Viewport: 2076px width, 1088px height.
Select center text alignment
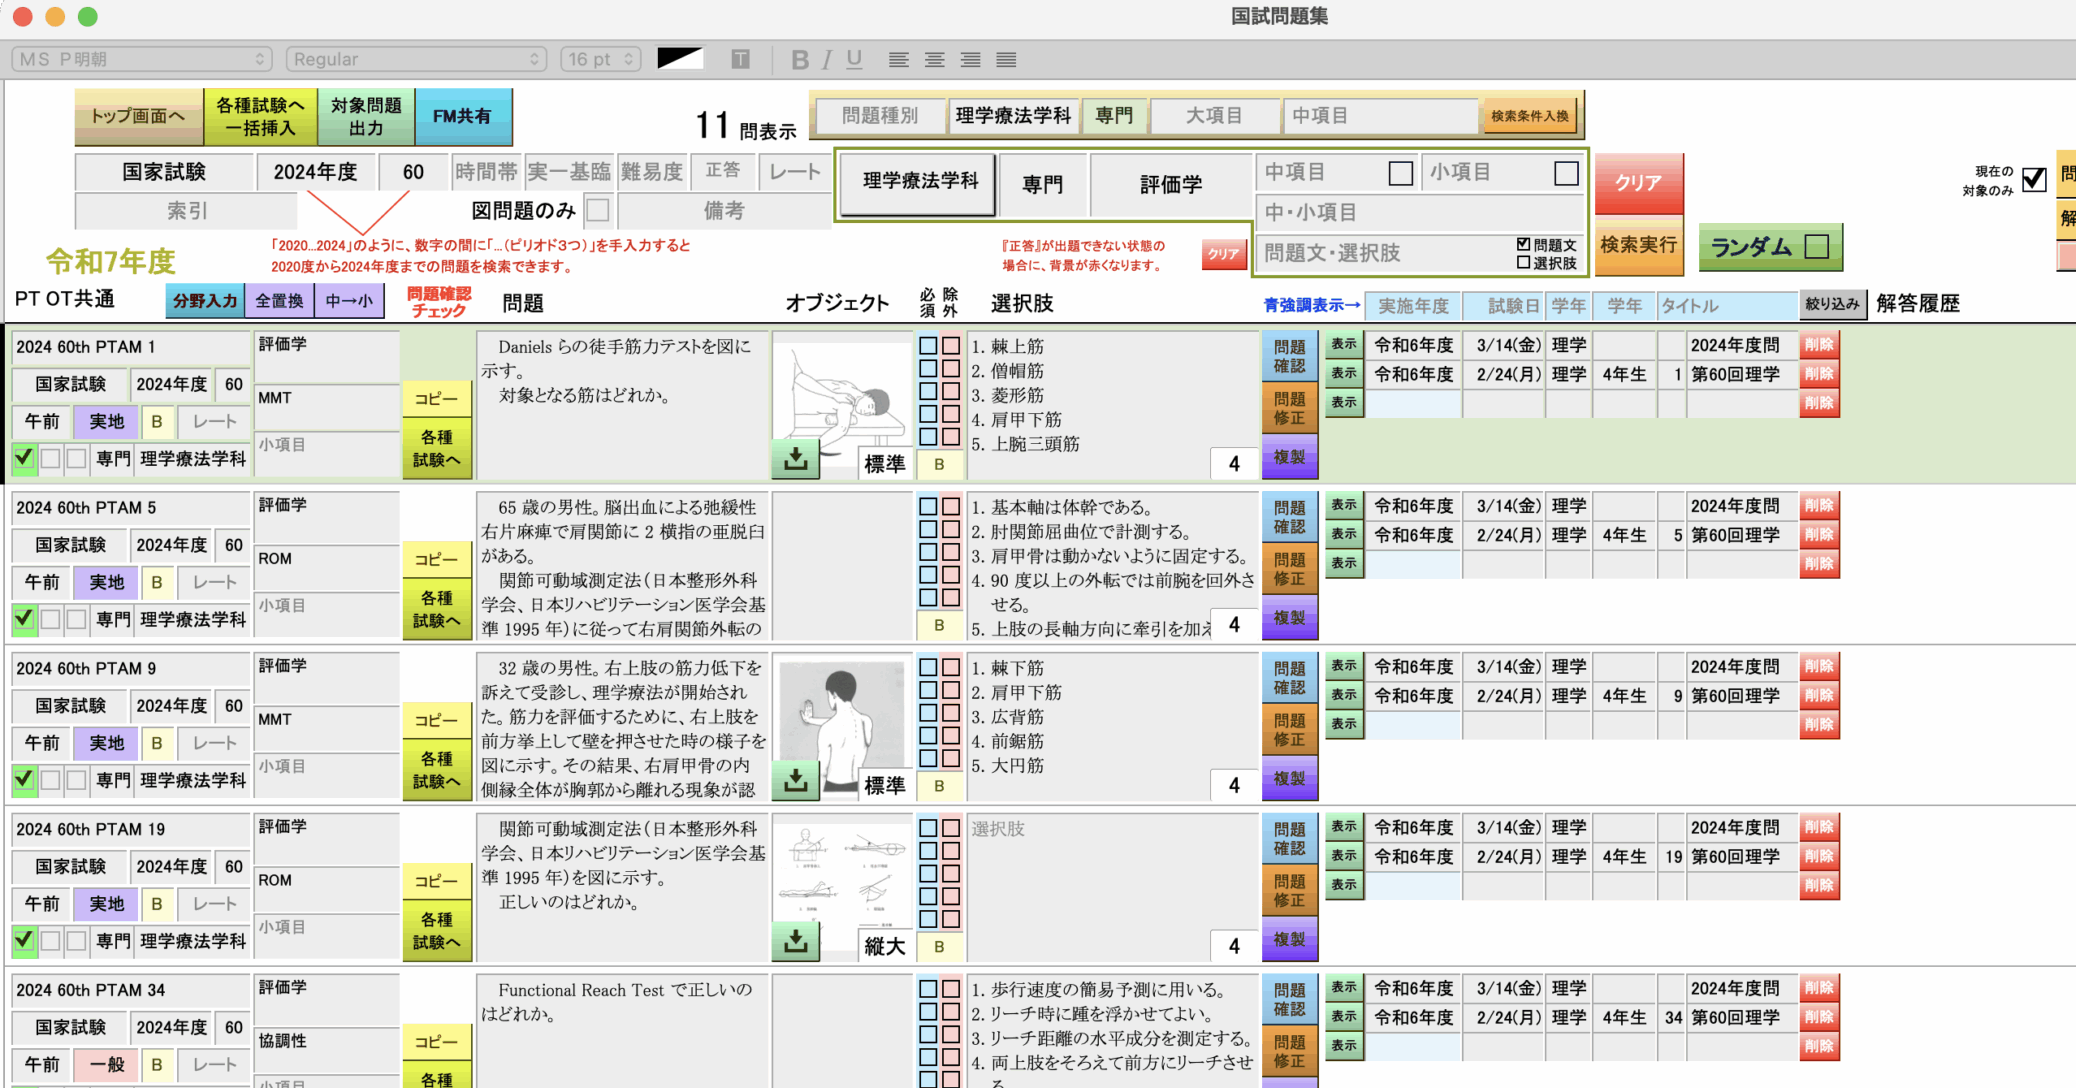coord(934,59)
